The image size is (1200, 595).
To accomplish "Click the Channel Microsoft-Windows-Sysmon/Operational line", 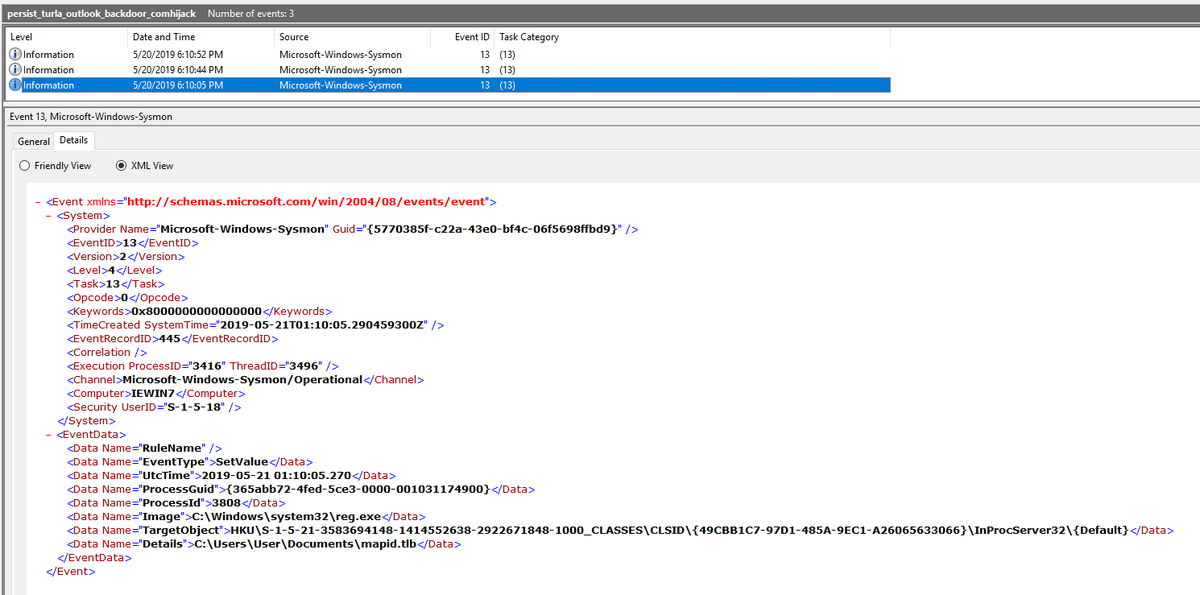I will [x=245, y=380].
